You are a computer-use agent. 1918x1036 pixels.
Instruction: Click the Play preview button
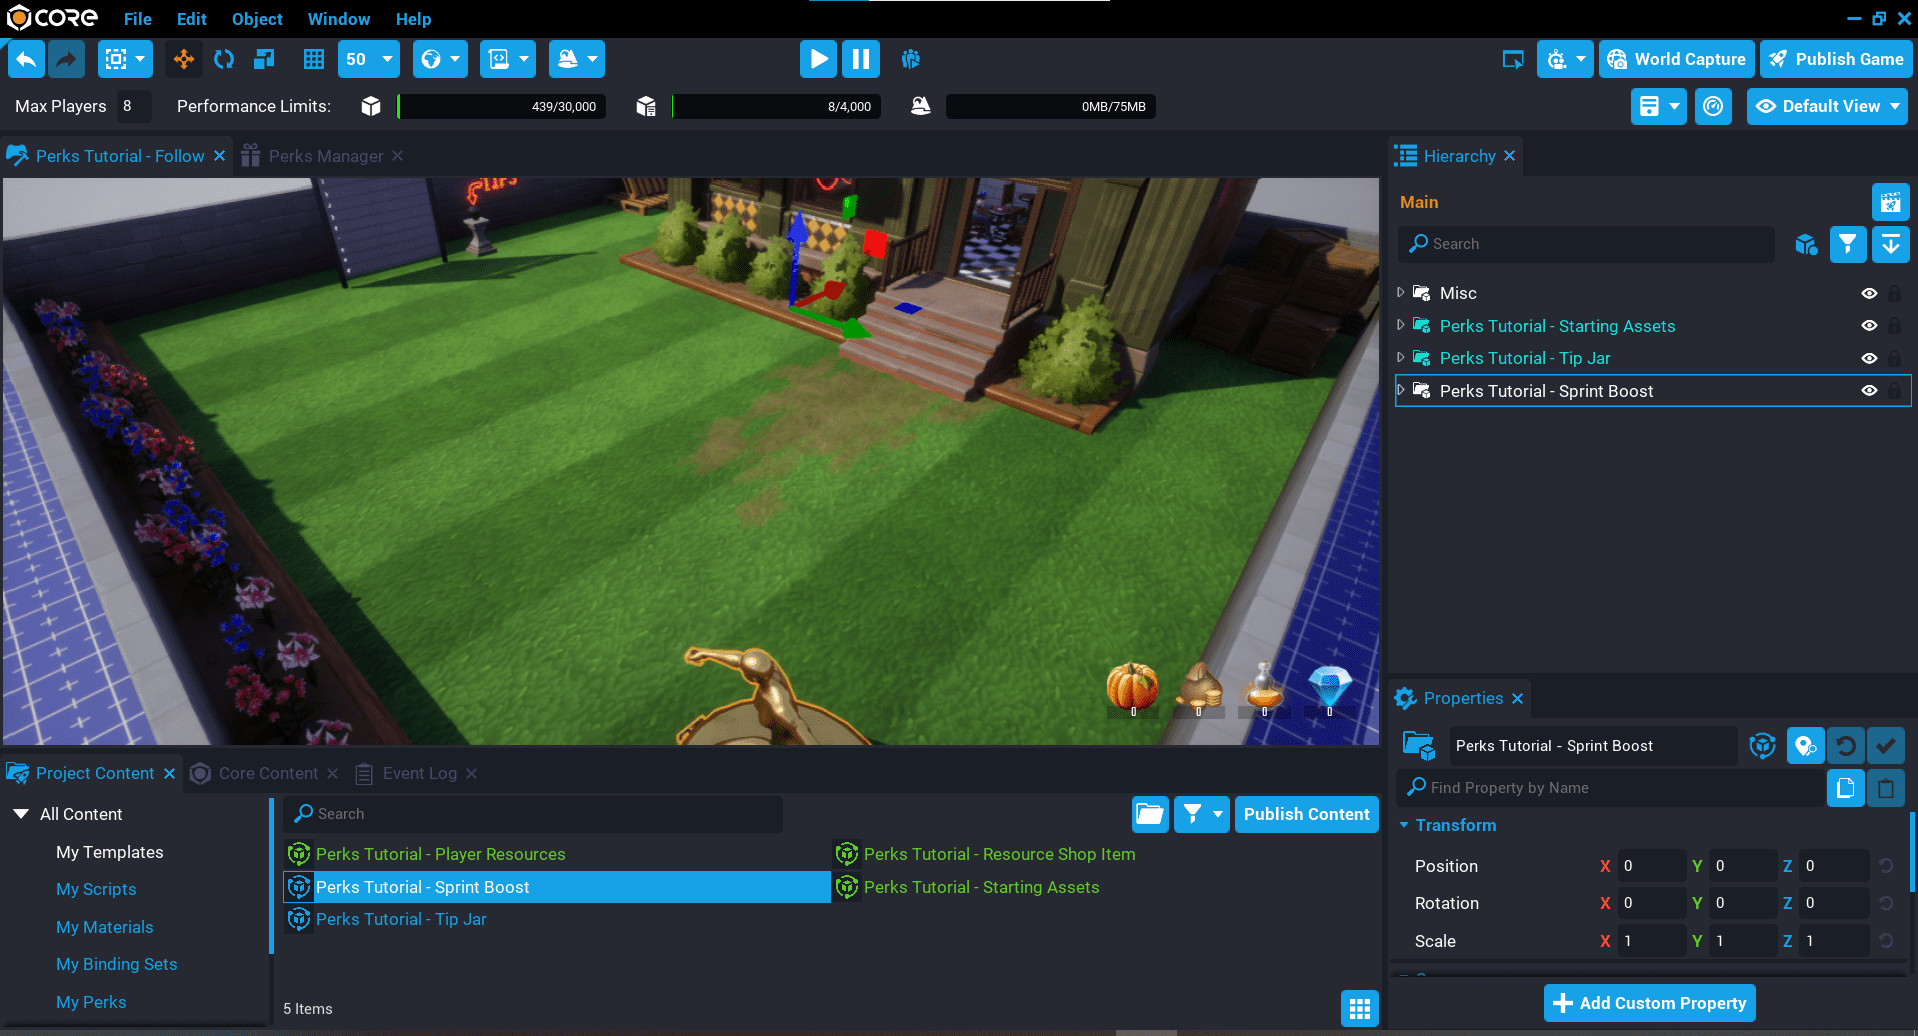click(x=818, y=59)
